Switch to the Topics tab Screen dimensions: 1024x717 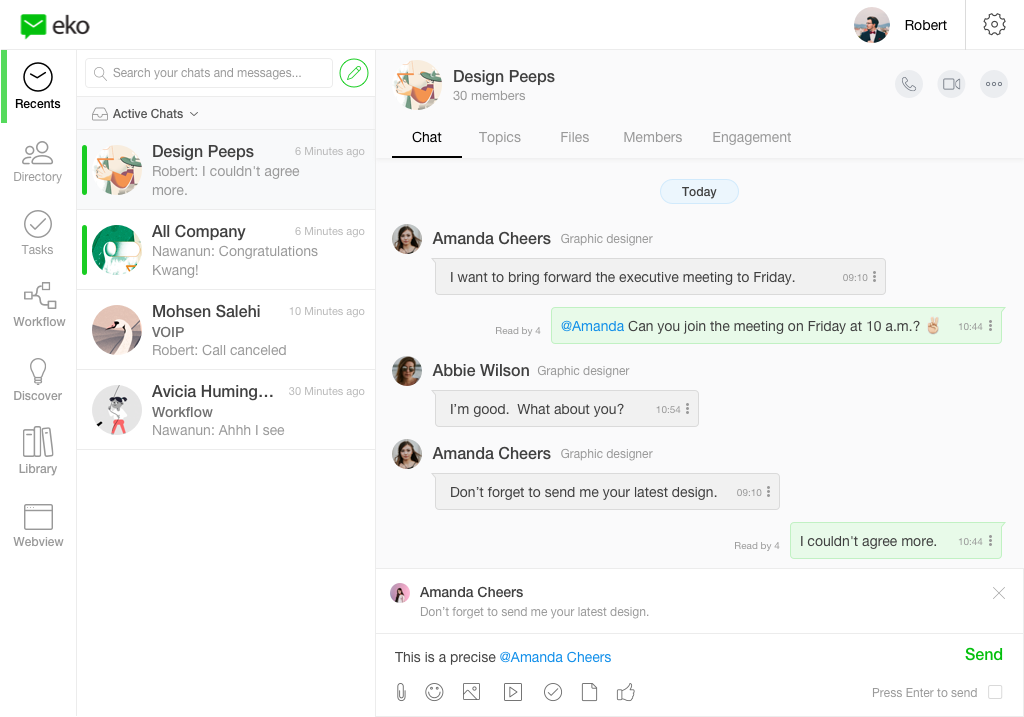tap(499, 137)
